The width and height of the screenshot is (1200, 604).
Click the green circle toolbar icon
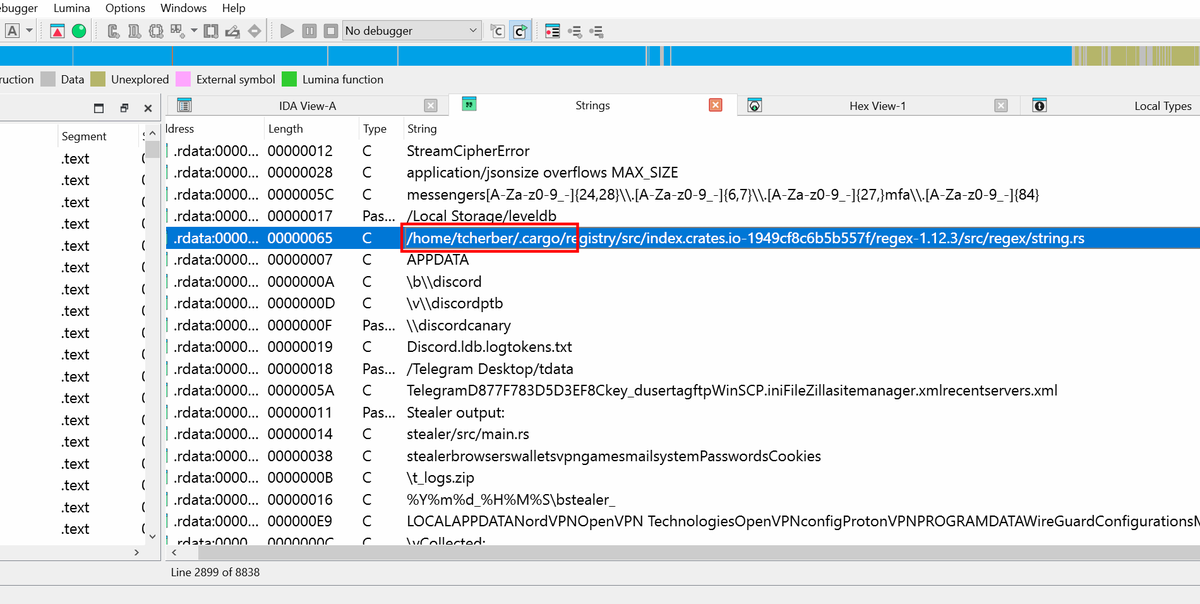[x=79, y=31]
